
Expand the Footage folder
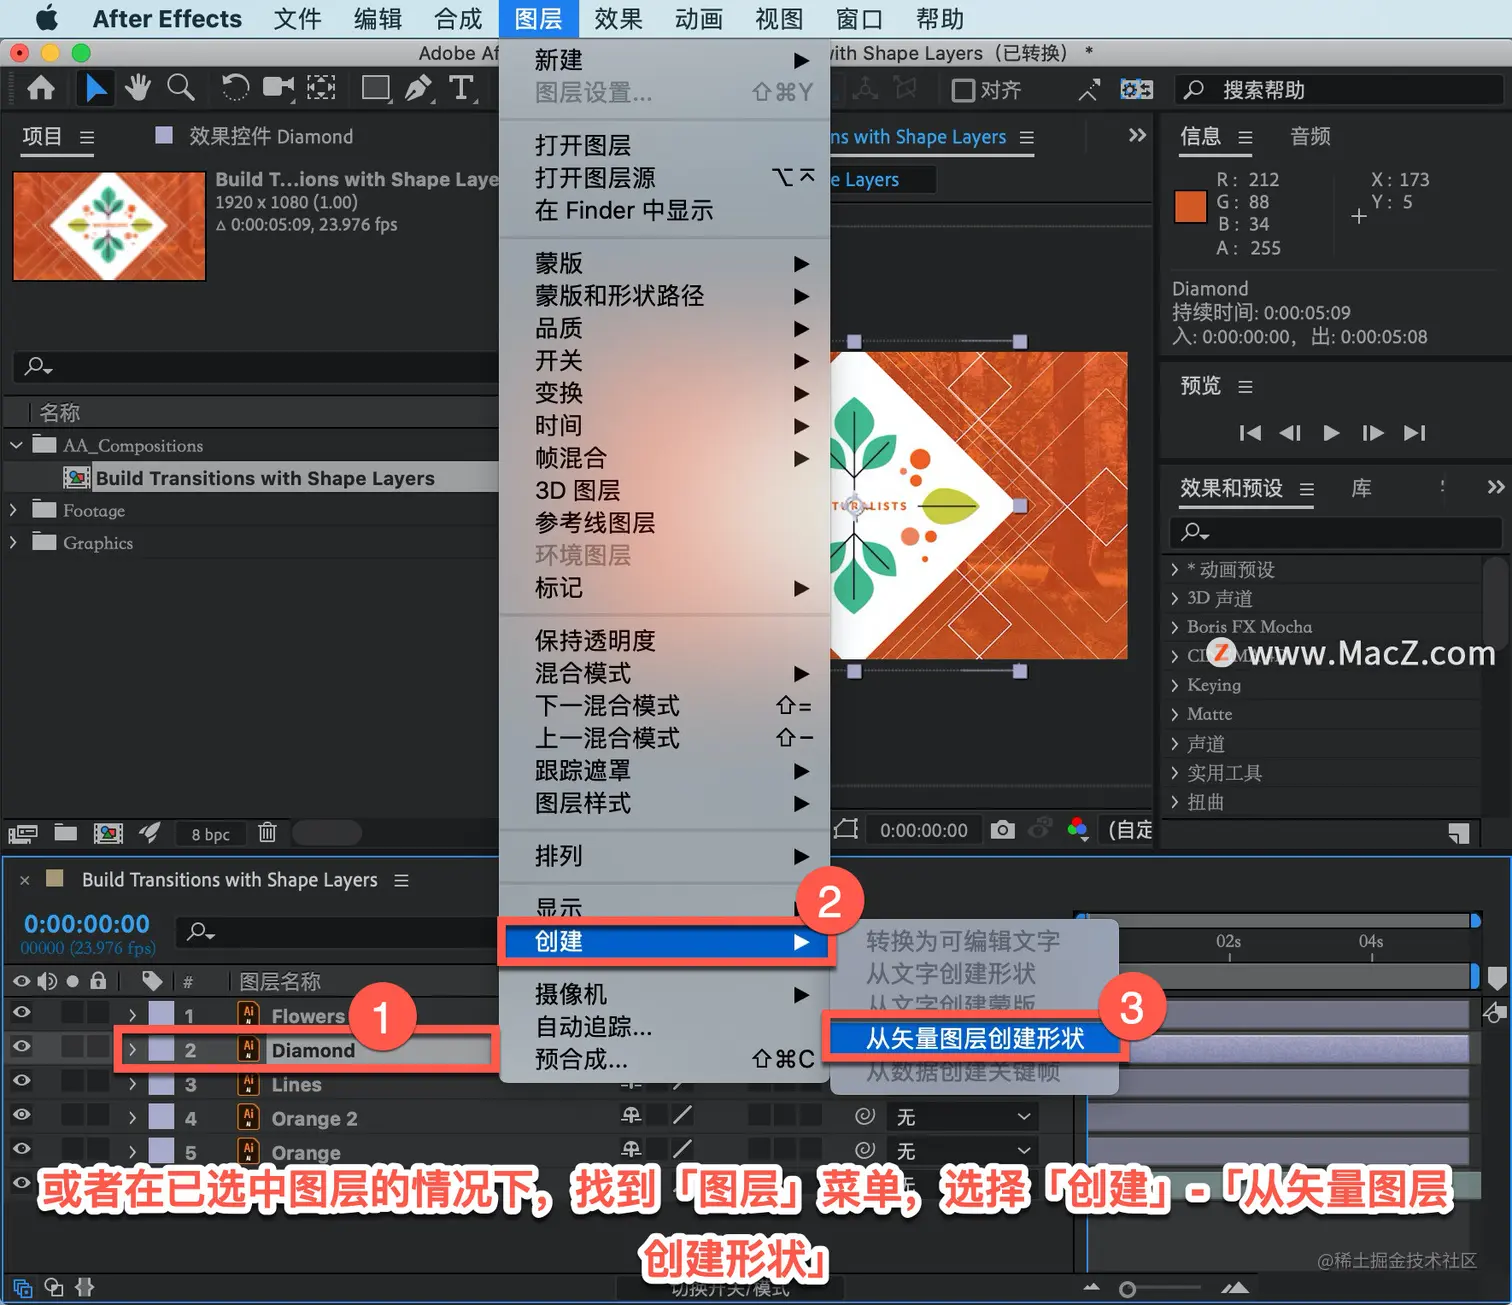tap(13, 510)
